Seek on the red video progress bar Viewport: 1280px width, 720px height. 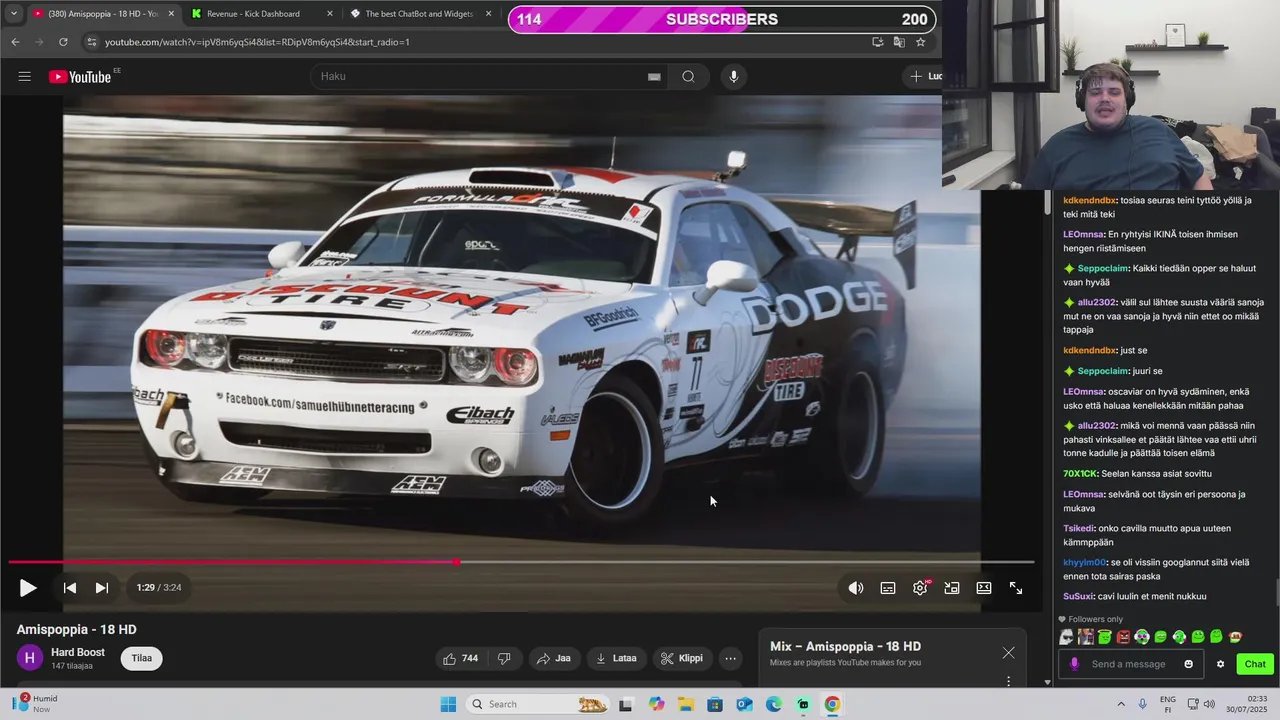point(521,562)
